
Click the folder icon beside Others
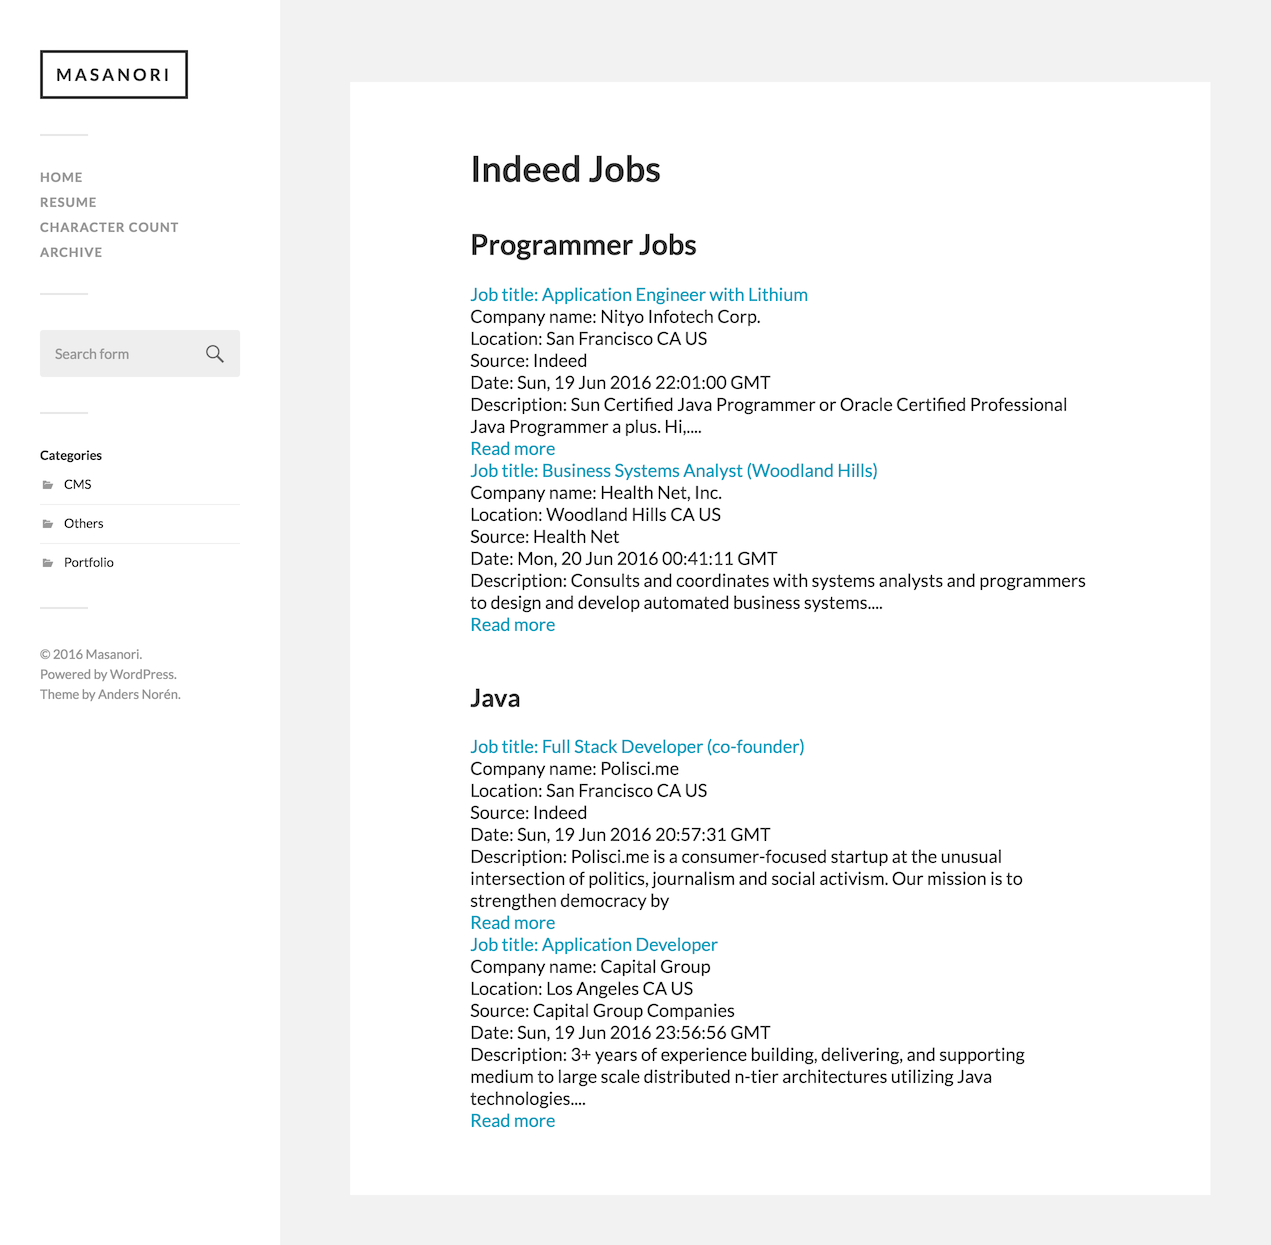click(48, 524)
